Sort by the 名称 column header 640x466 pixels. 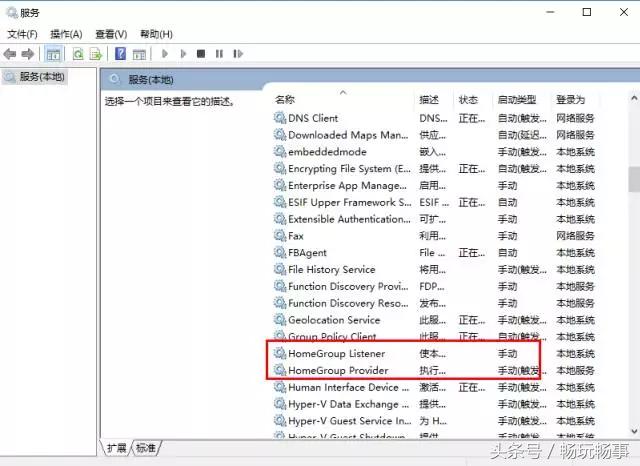pyautogui.click(x=284, y=100)
